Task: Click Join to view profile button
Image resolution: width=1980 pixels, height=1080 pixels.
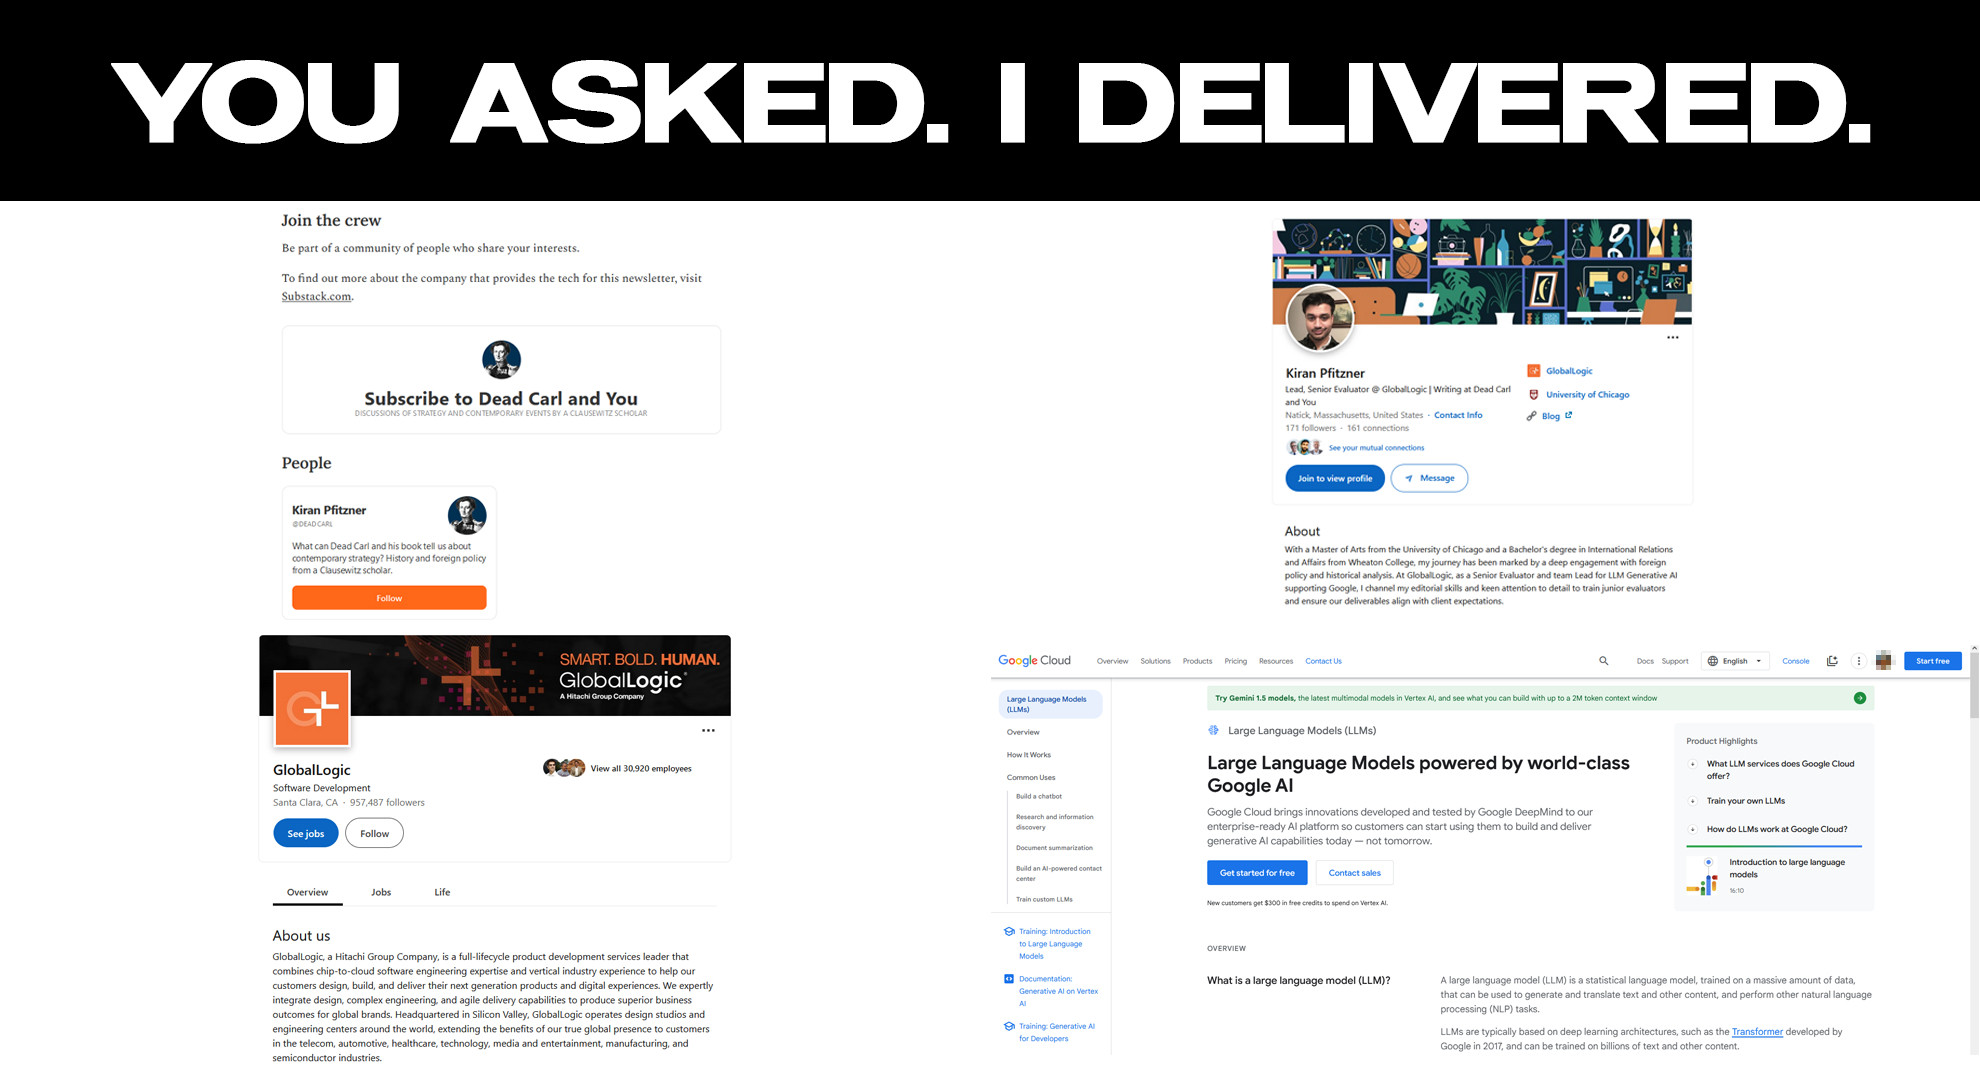Action: (1334, 477)
